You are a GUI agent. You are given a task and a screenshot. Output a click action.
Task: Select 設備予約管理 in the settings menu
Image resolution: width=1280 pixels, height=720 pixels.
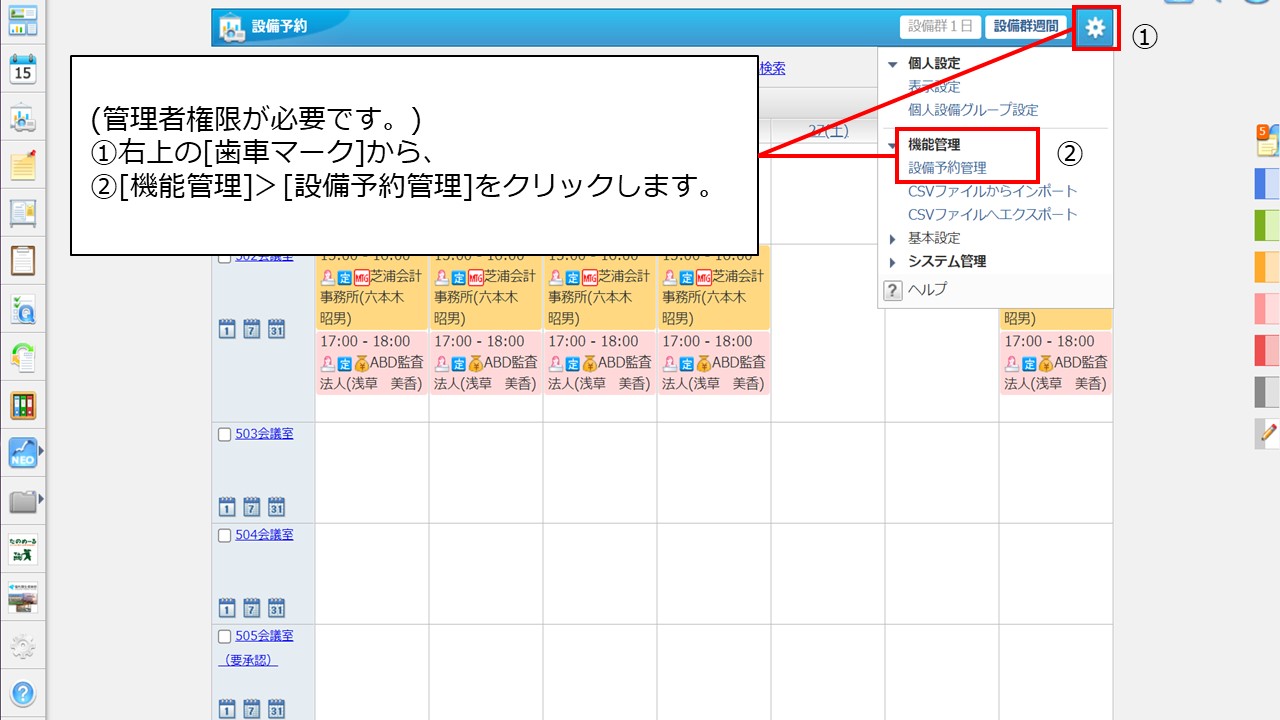tap(947, 168)
